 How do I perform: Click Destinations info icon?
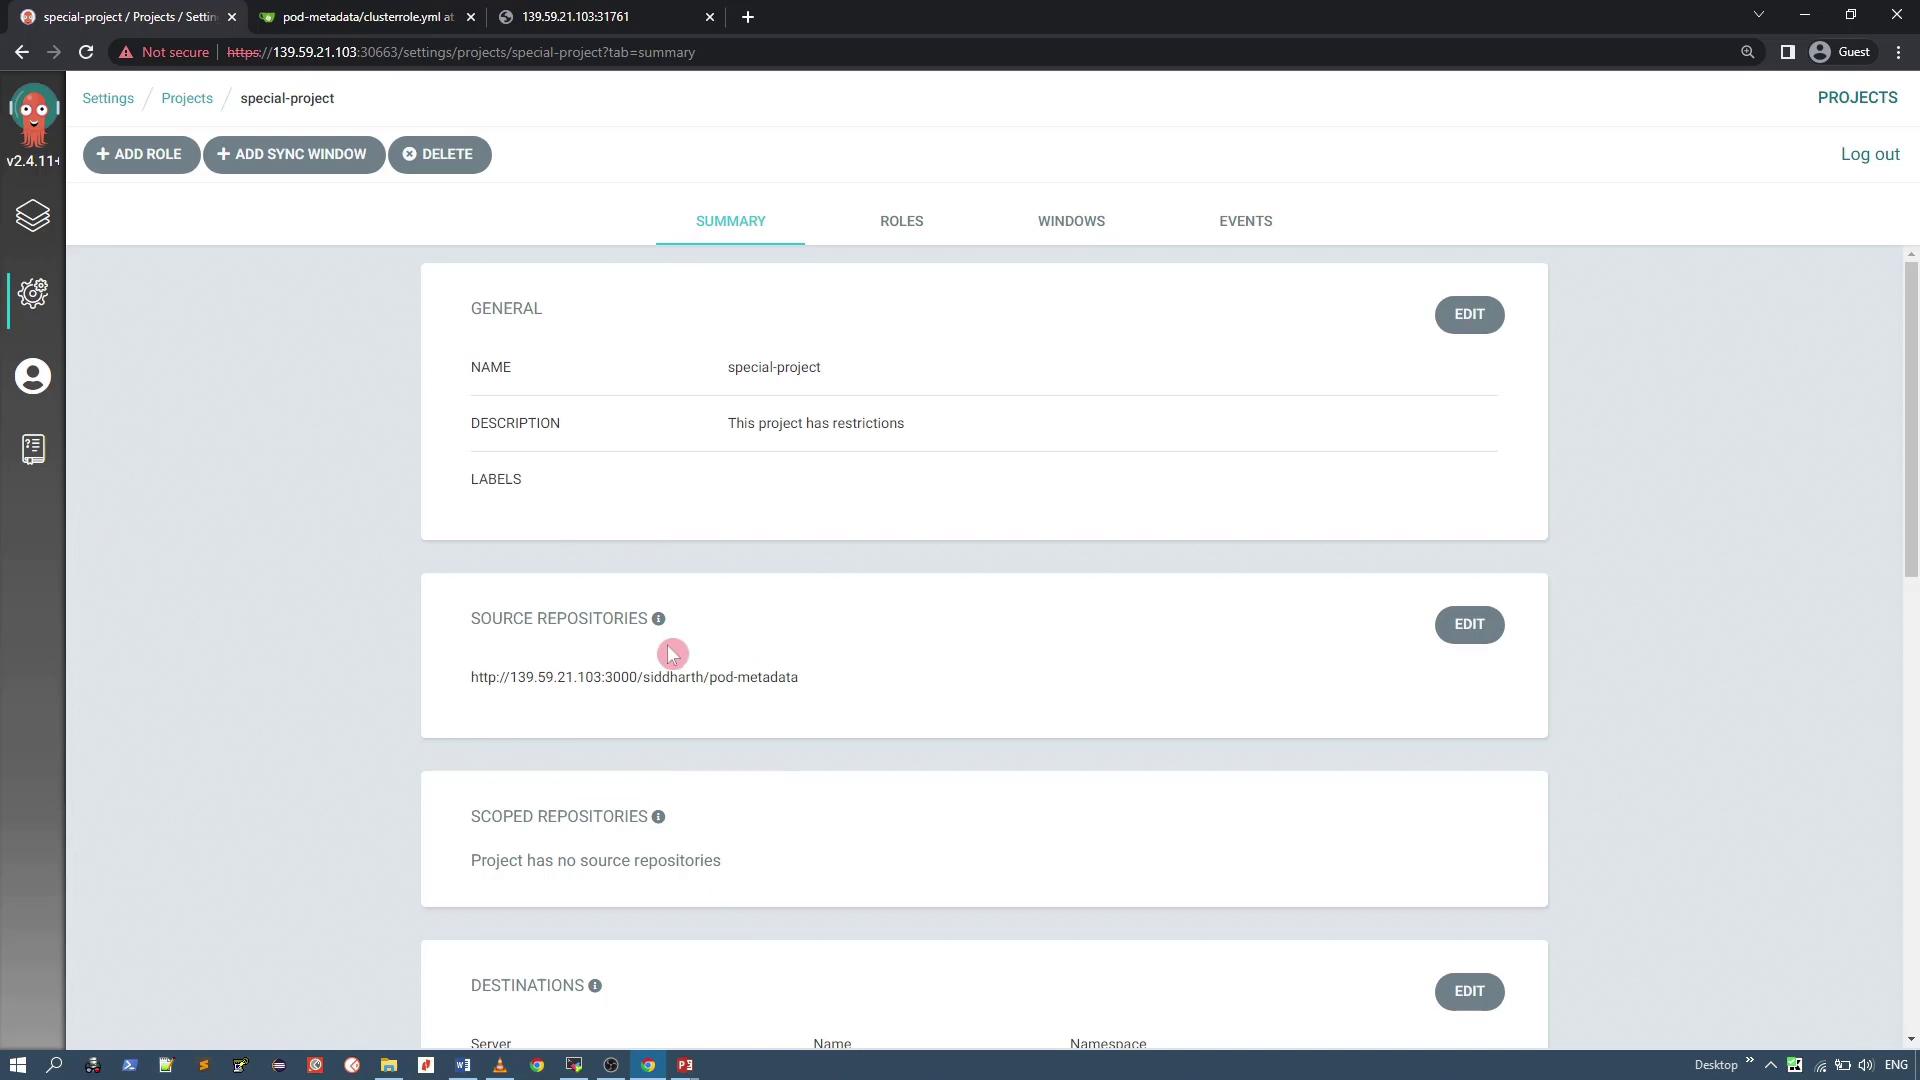[595, 986]
